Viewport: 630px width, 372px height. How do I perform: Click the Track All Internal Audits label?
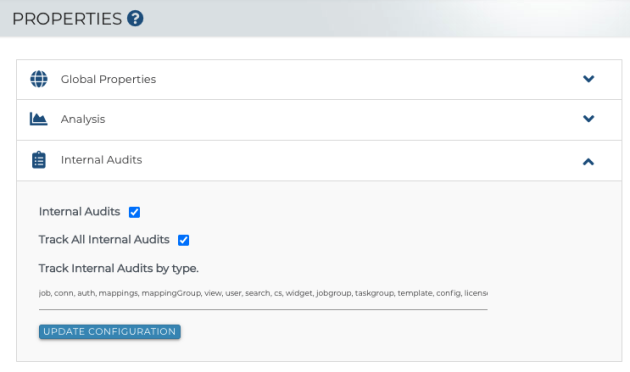coord(104,239)
